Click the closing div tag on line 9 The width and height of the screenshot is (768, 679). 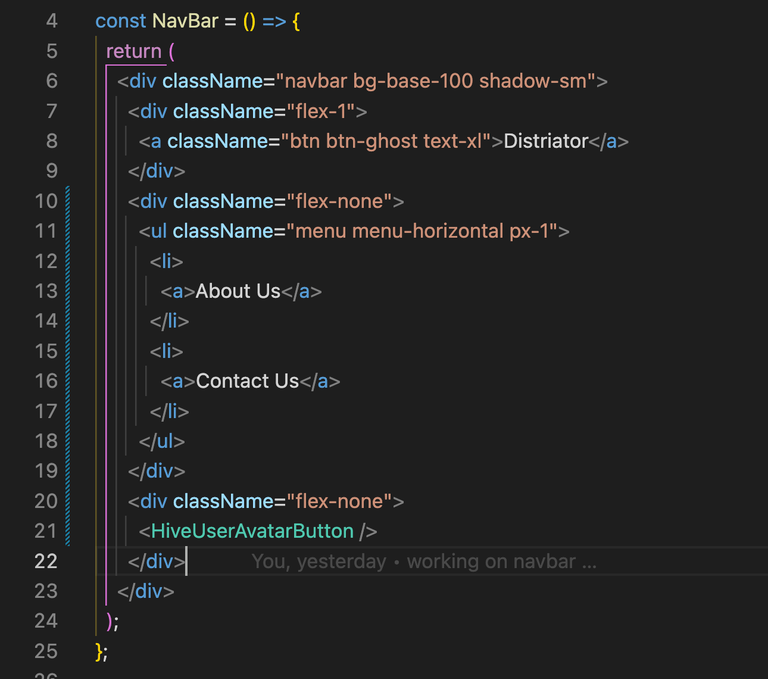tap(157, 171)
